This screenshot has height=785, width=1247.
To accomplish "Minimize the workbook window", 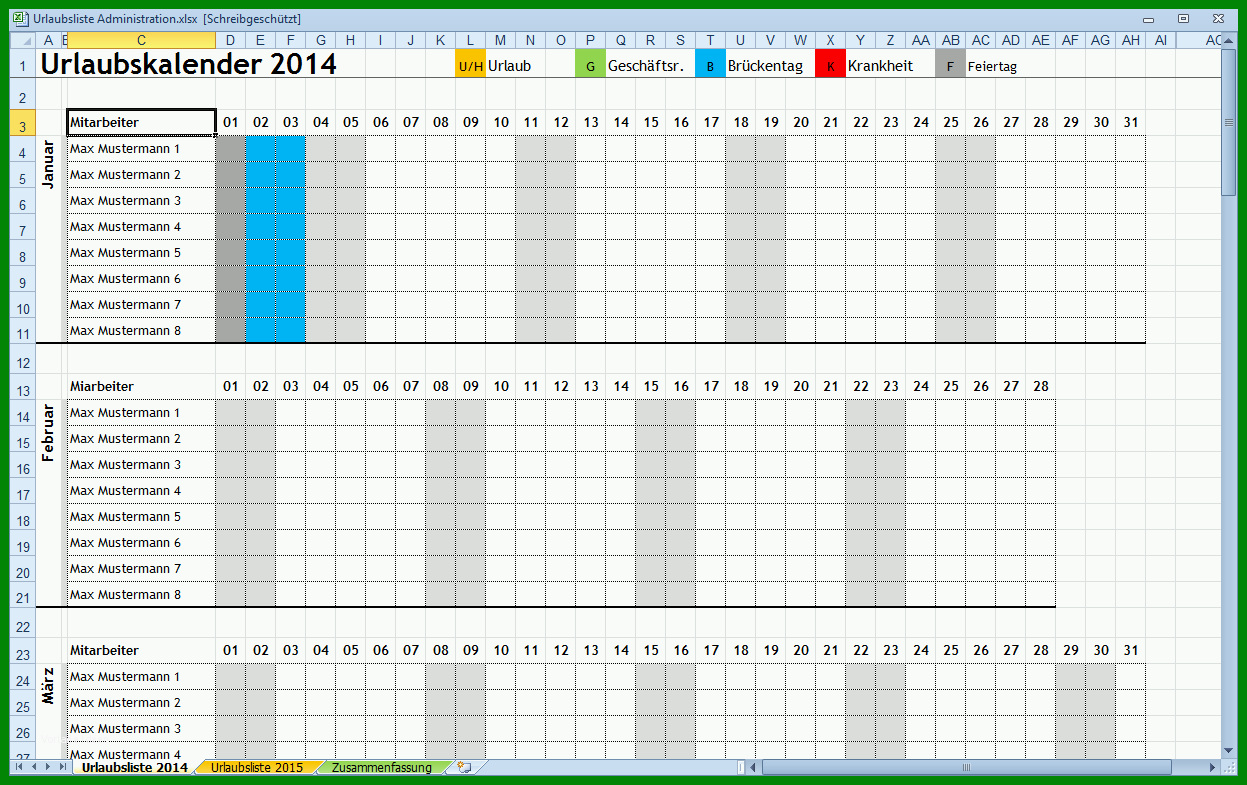I will 1149,19.
